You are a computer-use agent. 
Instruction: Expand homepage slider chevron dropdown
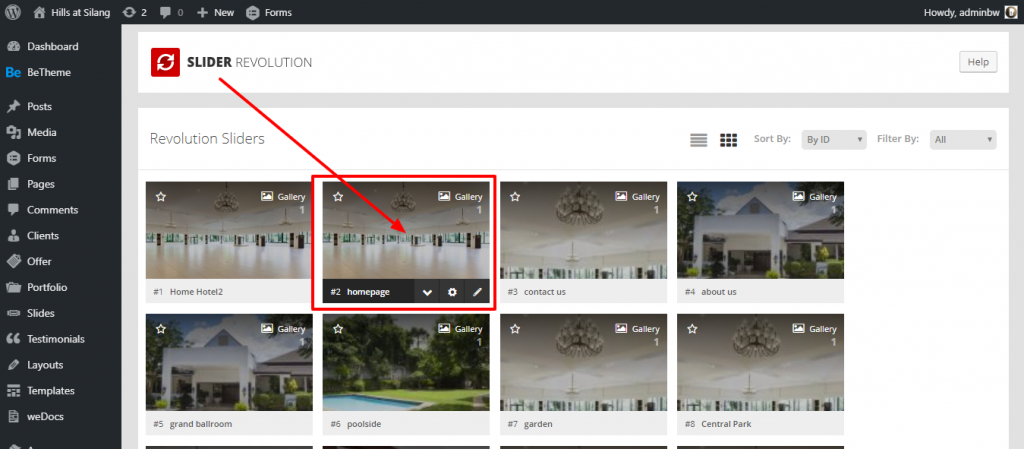tap(427, 292)
